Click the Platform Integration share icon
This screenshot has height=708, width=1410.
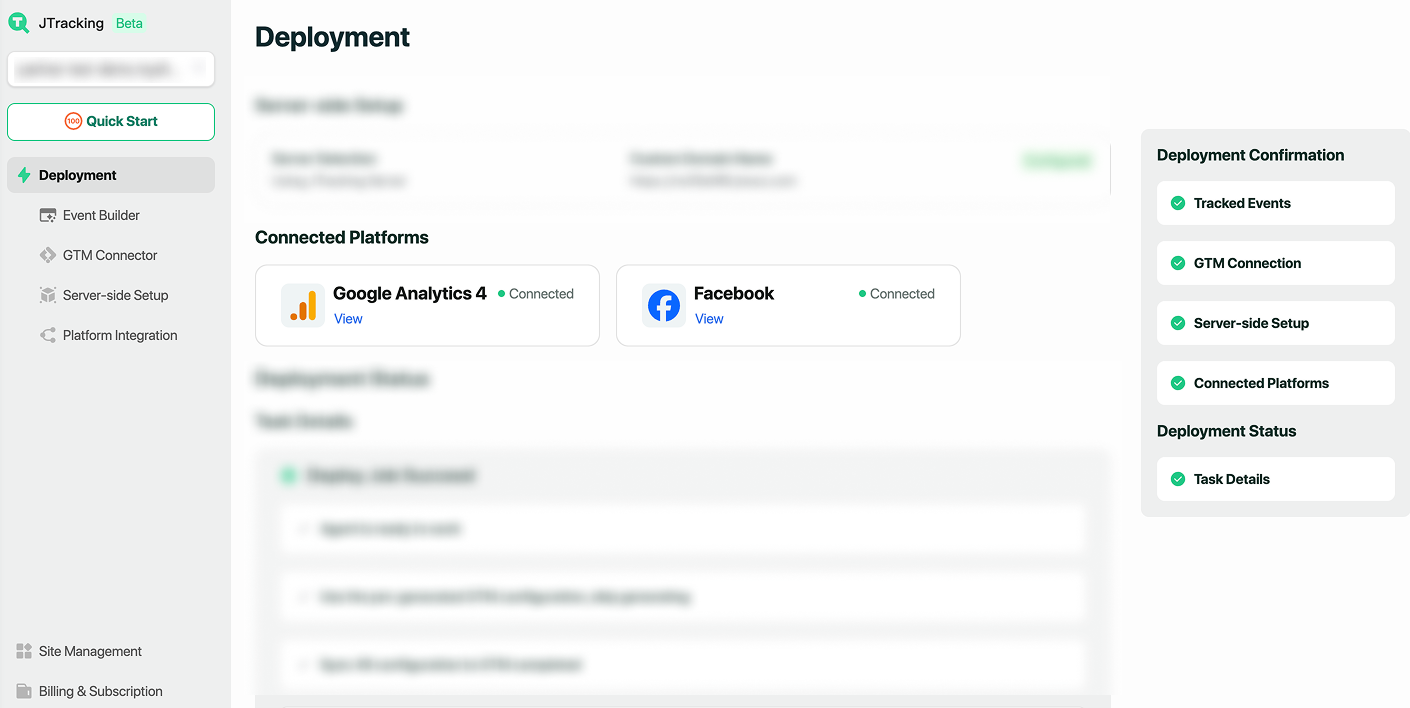48,335
